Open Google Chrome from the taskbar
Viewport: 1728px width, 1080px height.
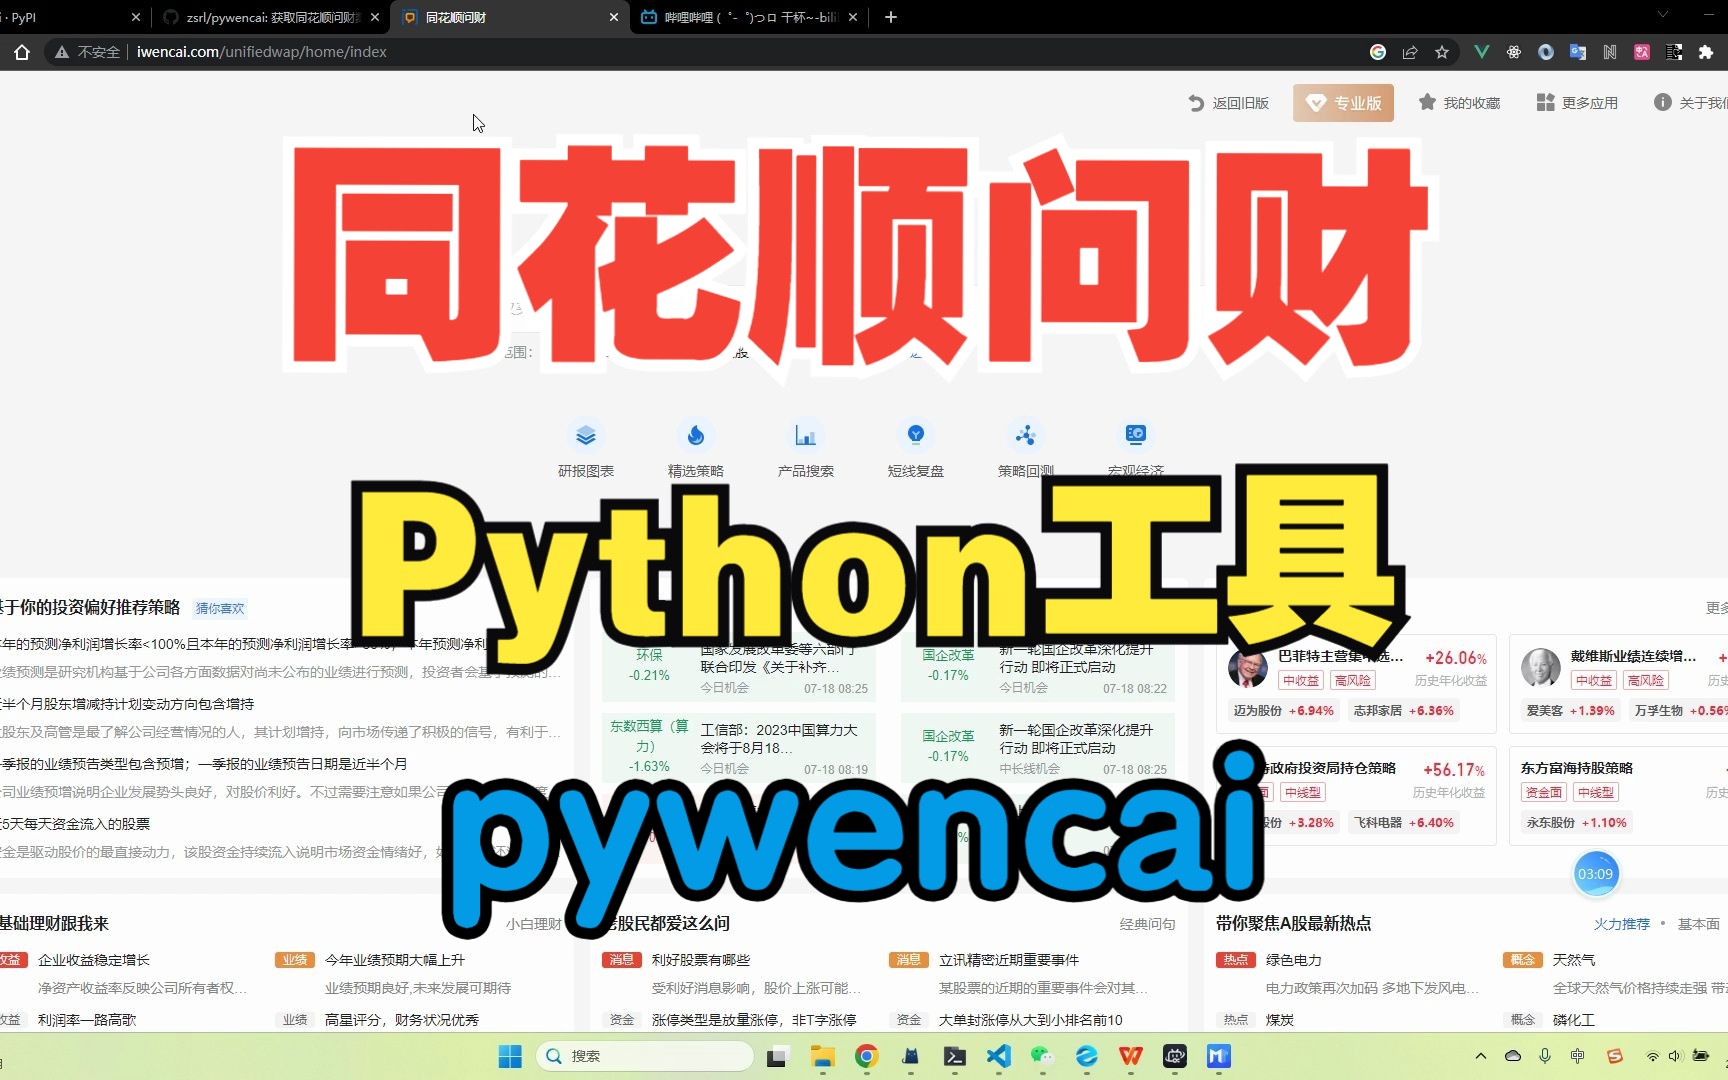click(867, 1056)
